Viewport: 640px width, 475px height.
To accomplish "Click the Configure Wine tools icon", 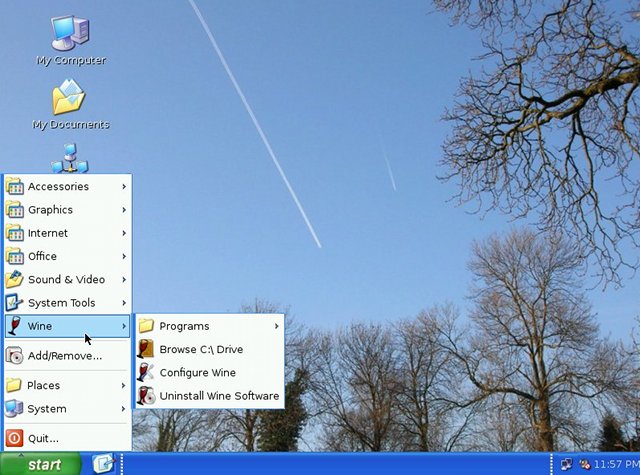I will click(146, 373).
